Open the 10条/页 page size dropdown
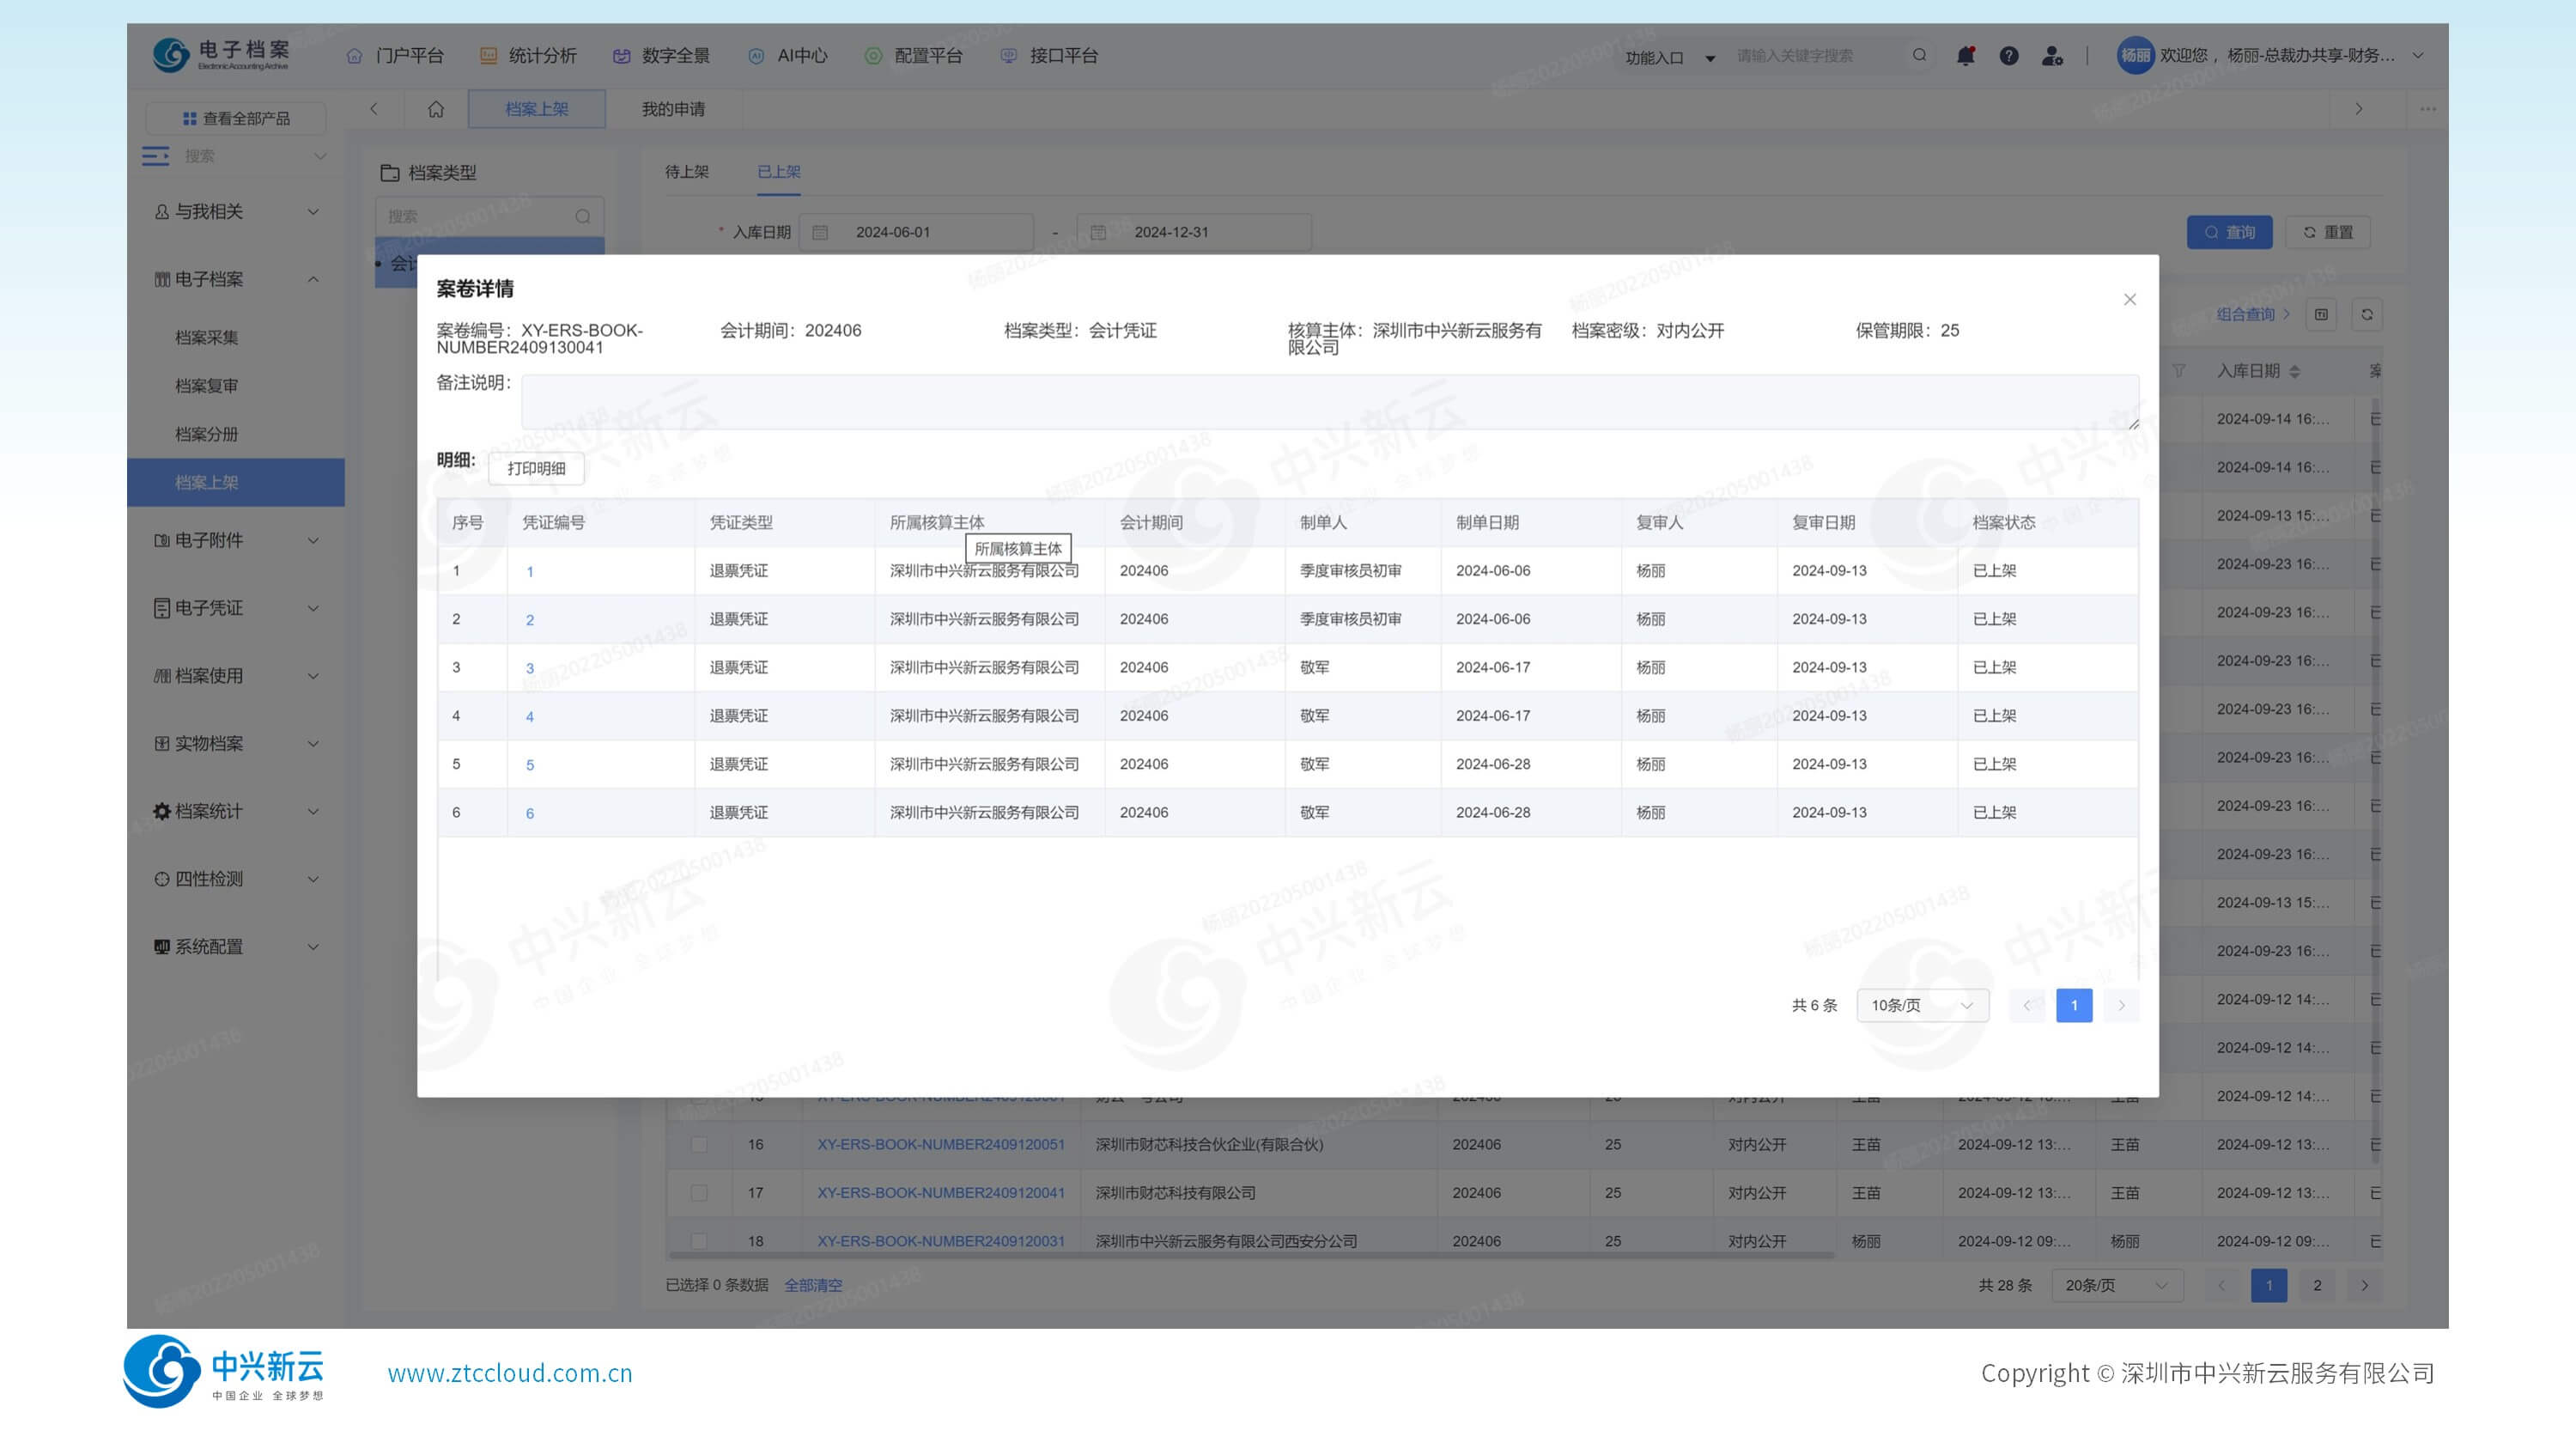Viewport: 2576px width, 1449px height. [x=1922, y=1005]
